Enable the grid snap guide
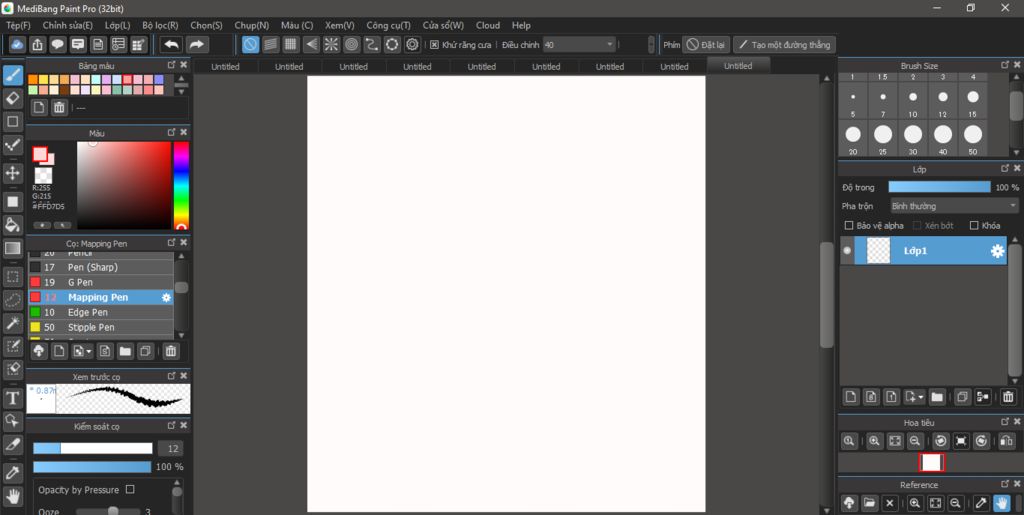Image resolution: width=1024 pixels, height=515 pixels. [291, 44]
